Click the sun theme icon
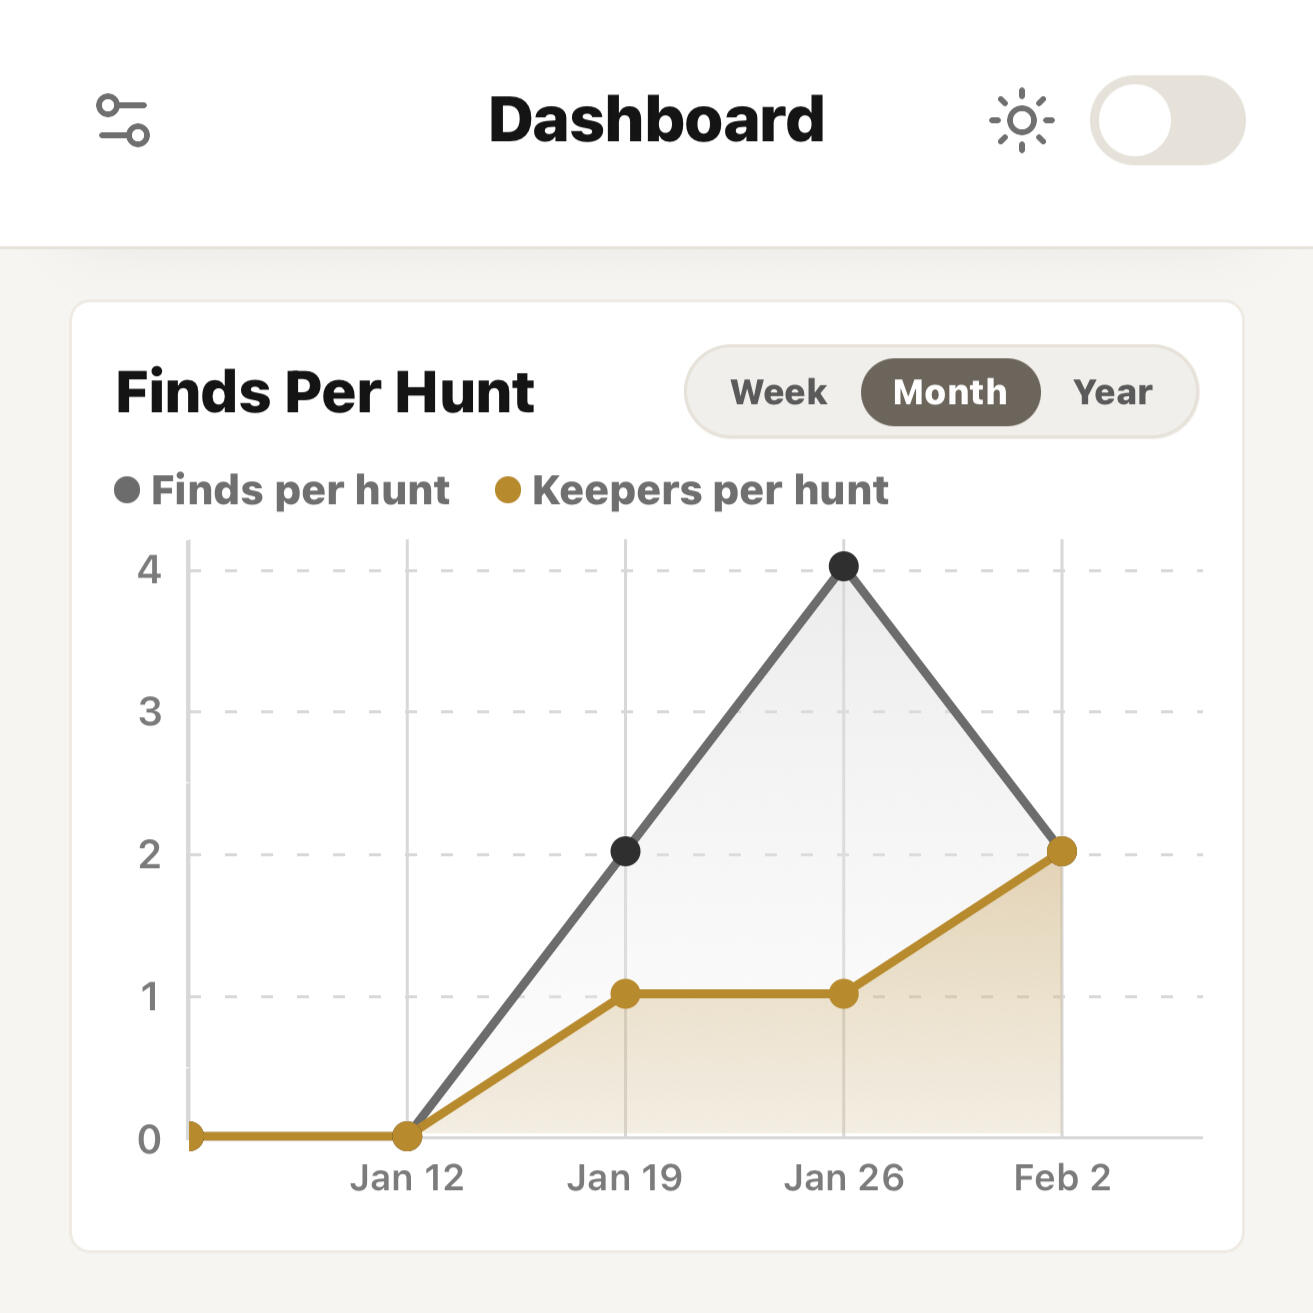 click(1021, 120)
